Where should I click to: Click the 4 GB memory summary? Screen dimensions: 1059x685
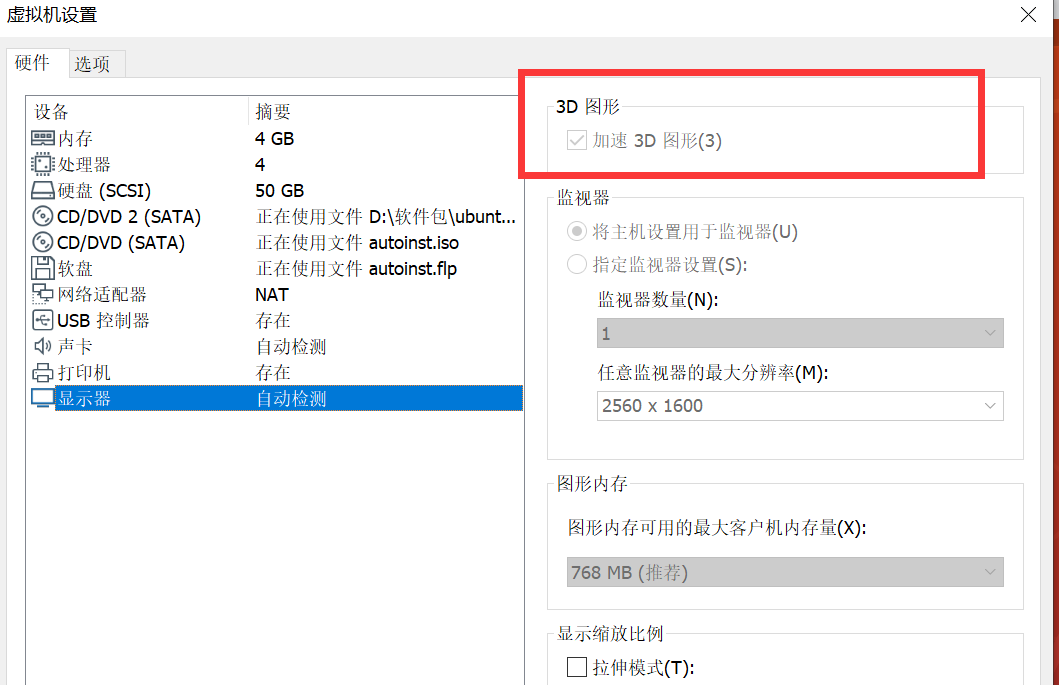coord(274,138)
